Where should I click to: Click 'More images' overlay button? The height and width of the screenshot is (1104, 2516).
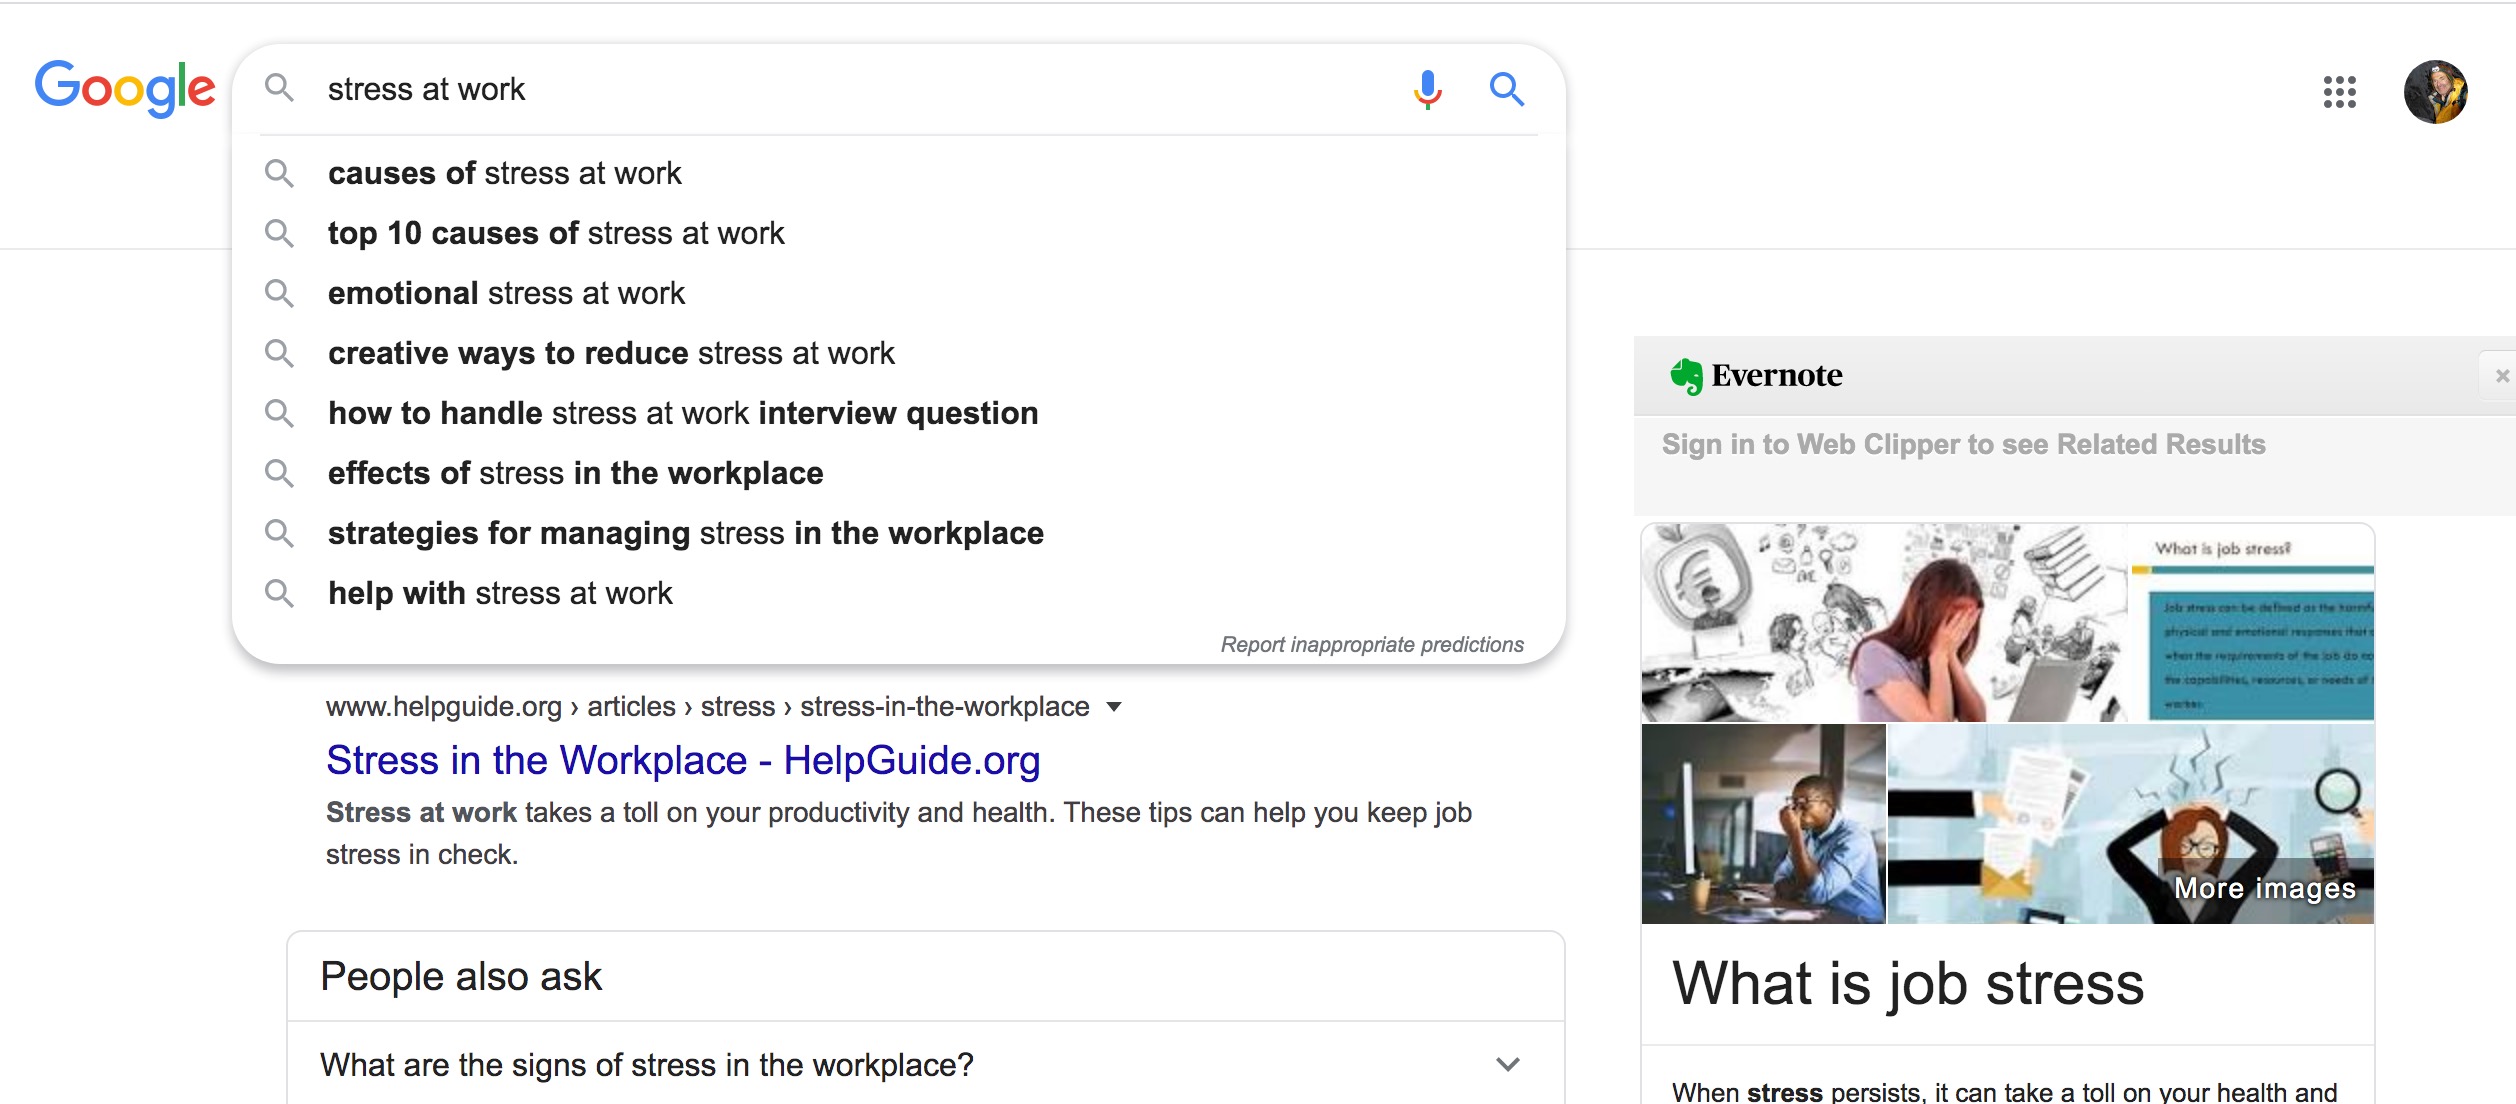tap(2264, 888)
